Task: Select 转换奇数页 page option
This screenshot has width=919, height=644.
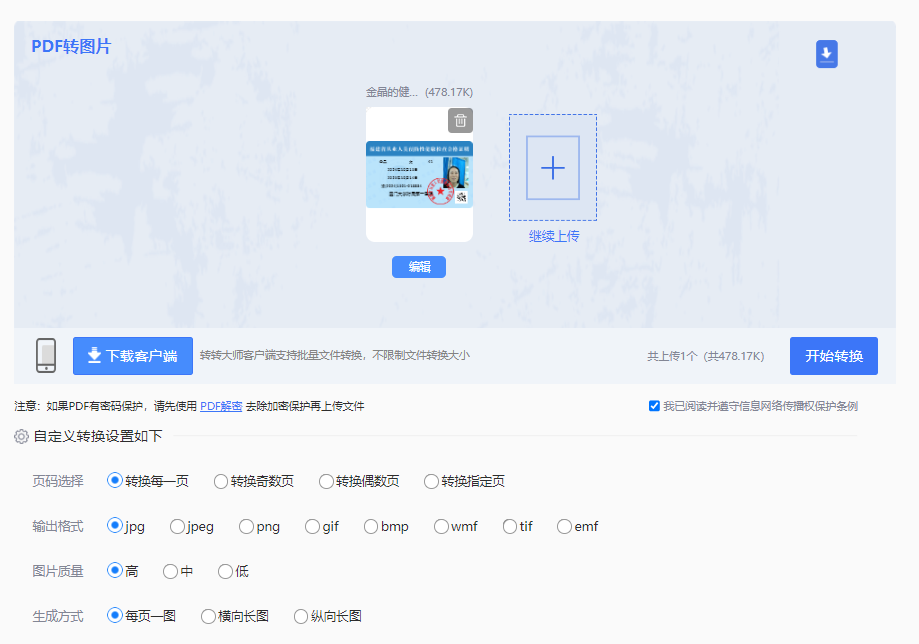Action: click(x=219, y=481)
